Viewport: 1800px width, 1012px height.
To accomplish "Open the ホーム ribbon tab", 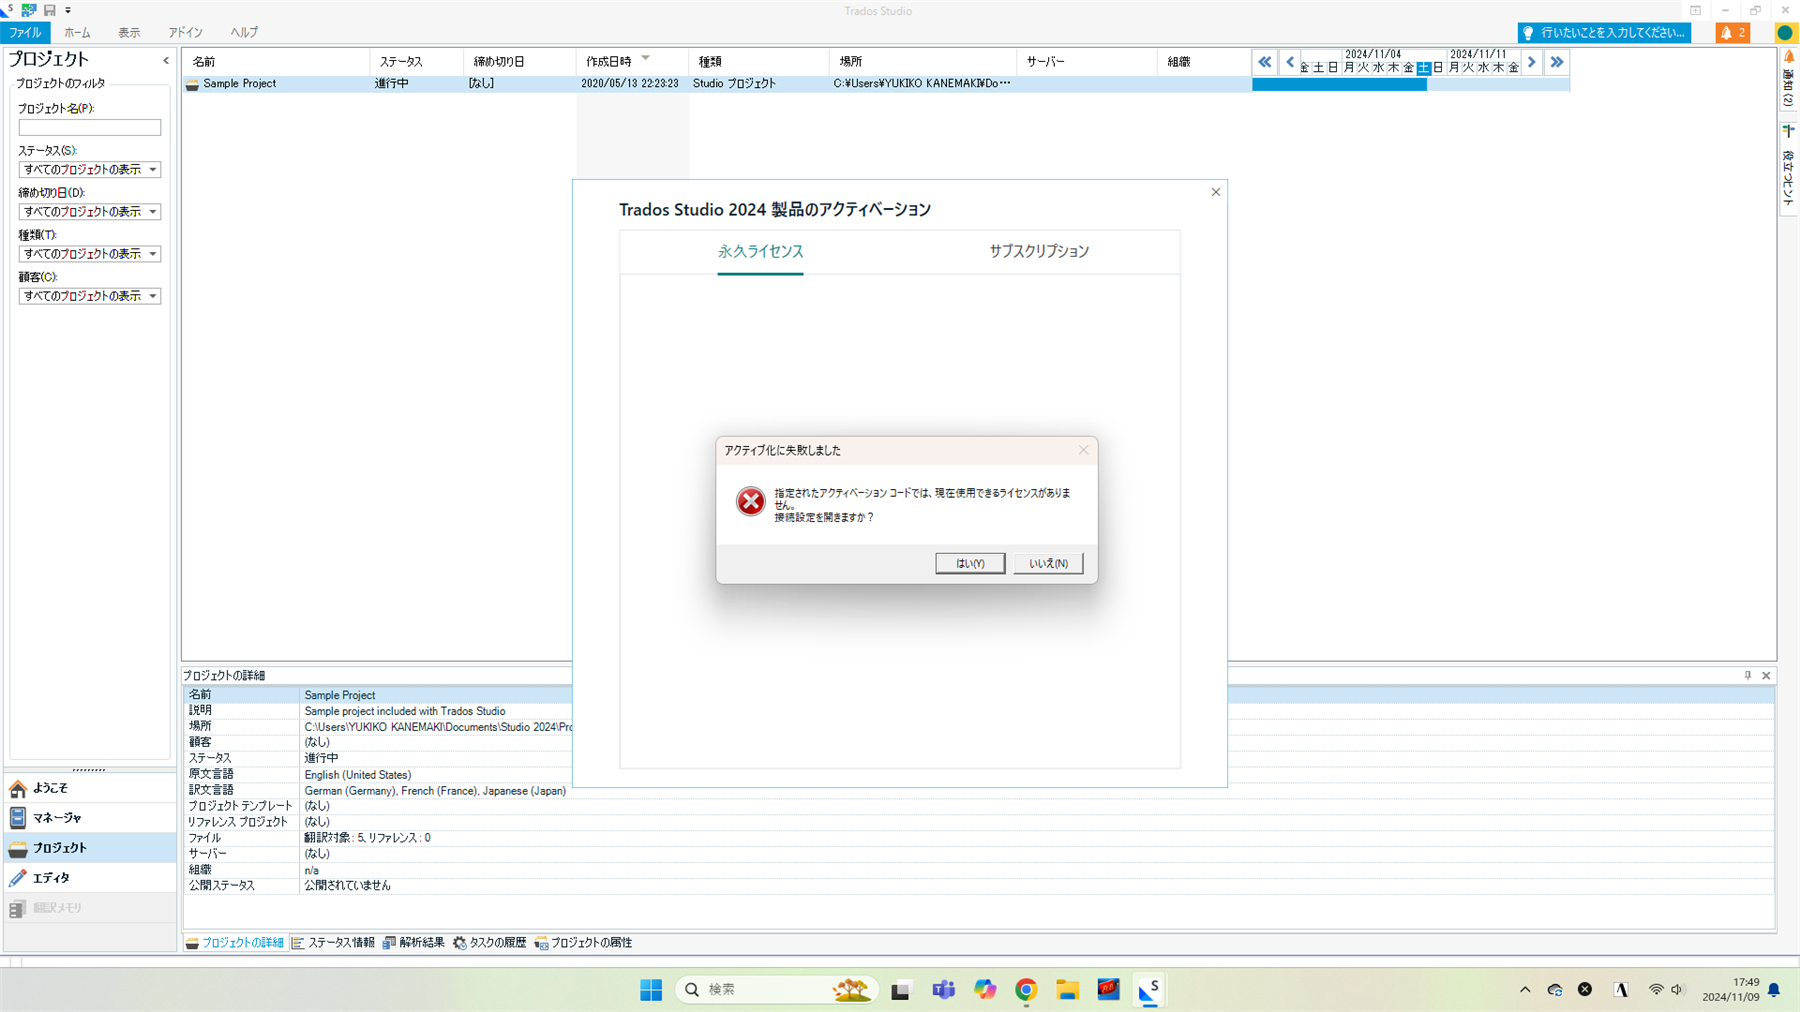I will tap(77, 32).
